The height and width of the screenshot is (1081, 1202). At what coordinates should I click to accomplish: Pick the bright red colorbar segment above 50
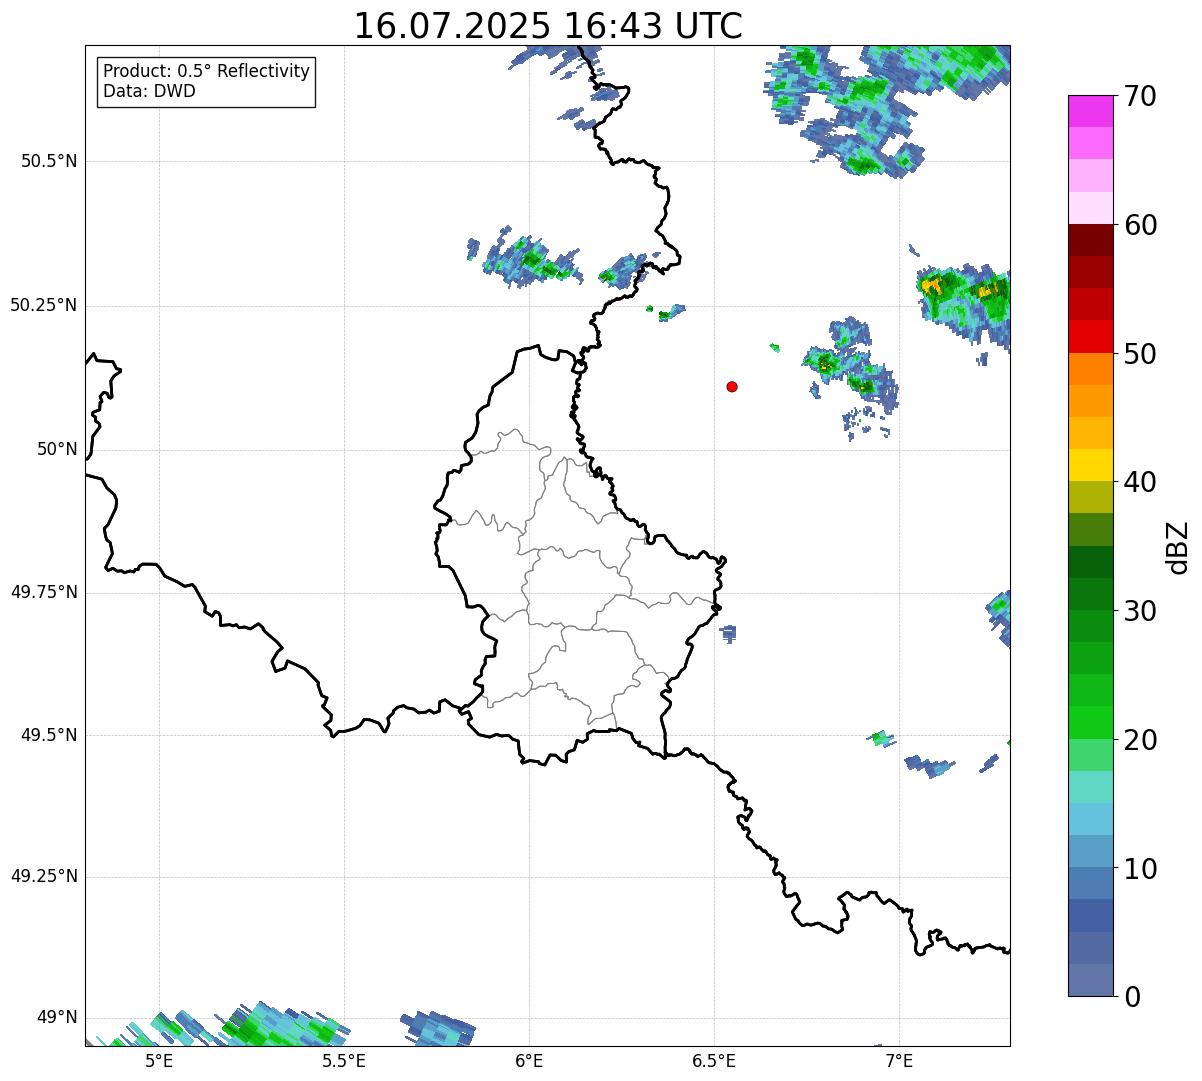pyautogui.click(x=1090, y=336)
